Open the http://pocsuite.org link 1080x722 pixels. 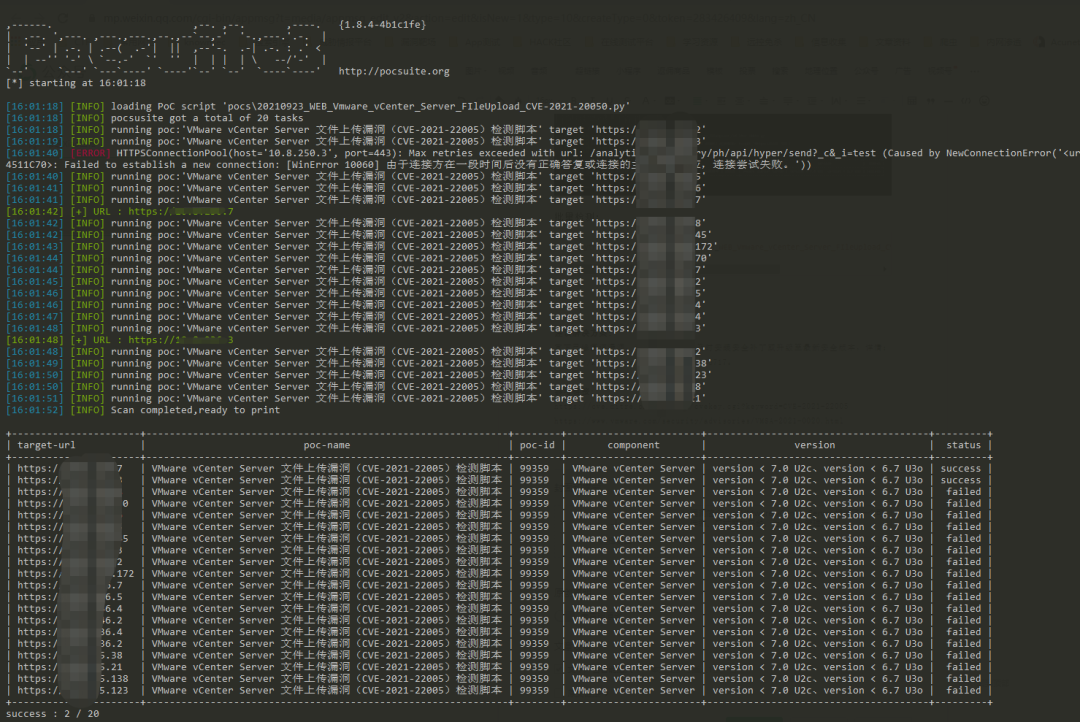tap(394, 71)
